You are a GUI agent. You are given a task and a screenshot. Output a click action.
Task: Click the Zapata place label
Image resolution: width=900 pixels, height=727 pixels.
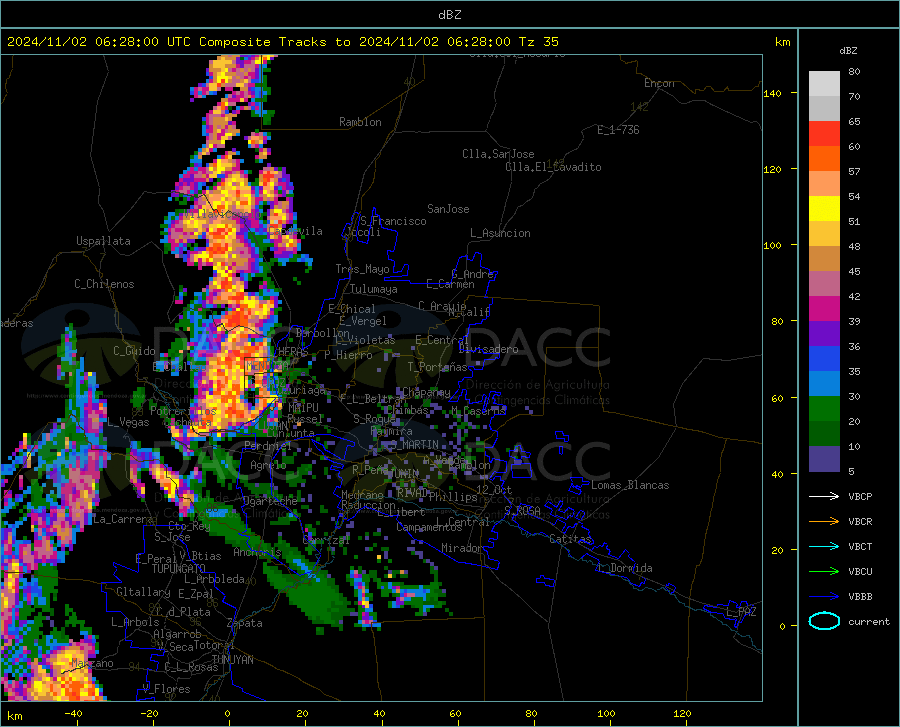click(x=245, y=623)
